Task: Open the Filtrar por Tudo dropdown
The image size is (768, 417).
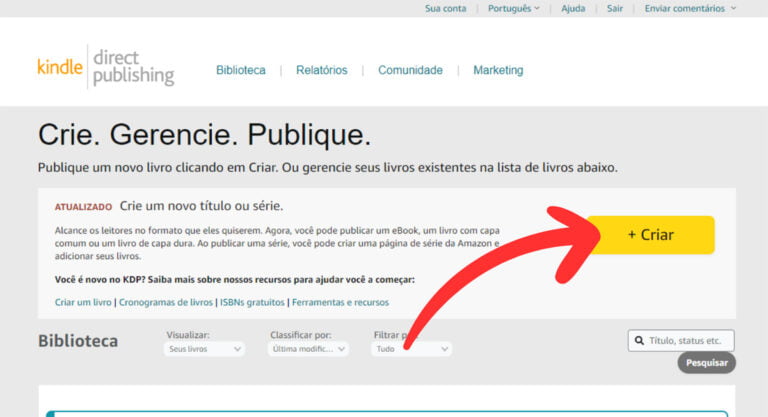Action: (411, 349)
